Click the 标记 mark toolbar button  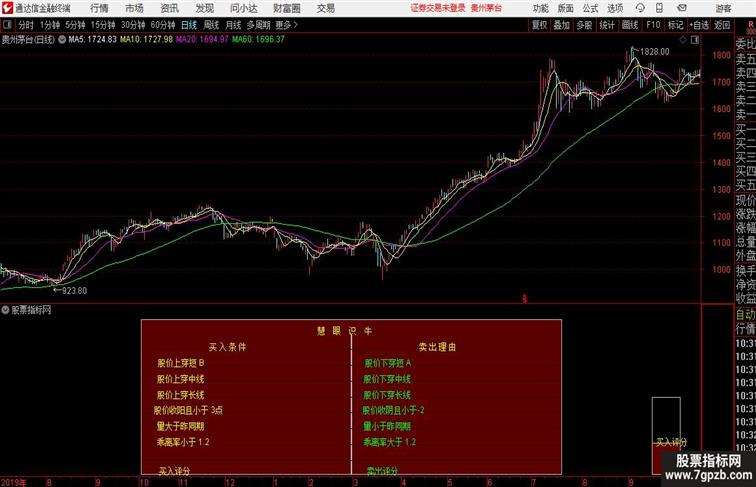tap(675, 25)
